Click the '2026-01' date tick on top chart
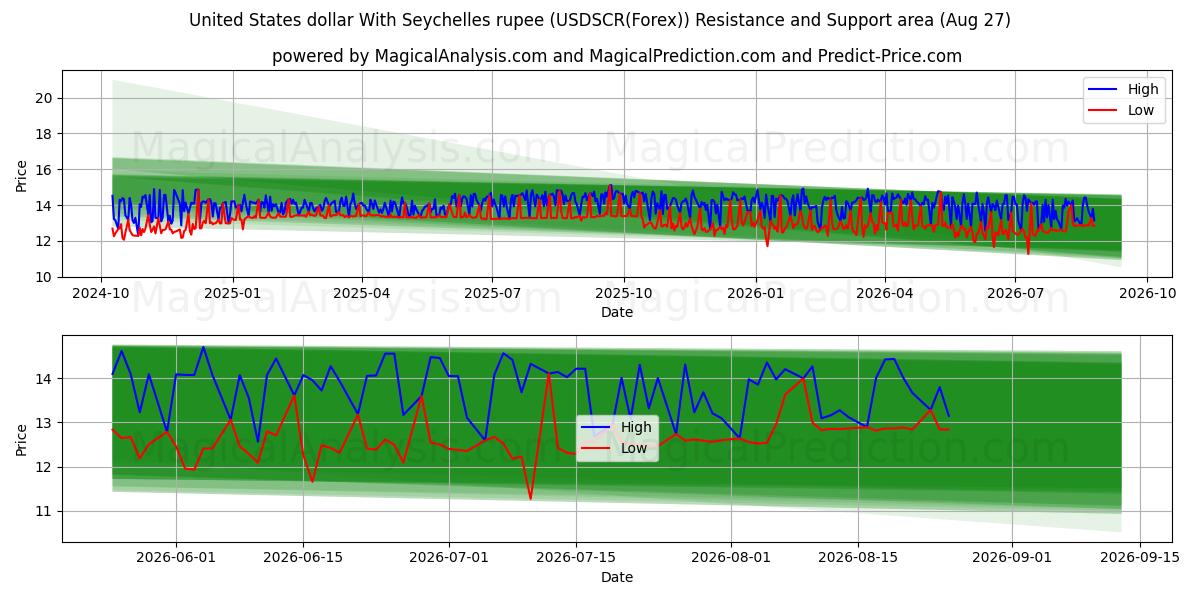The height and width of the screenshot is (600, 1200). pyautogui.click(x=756, y=295)
